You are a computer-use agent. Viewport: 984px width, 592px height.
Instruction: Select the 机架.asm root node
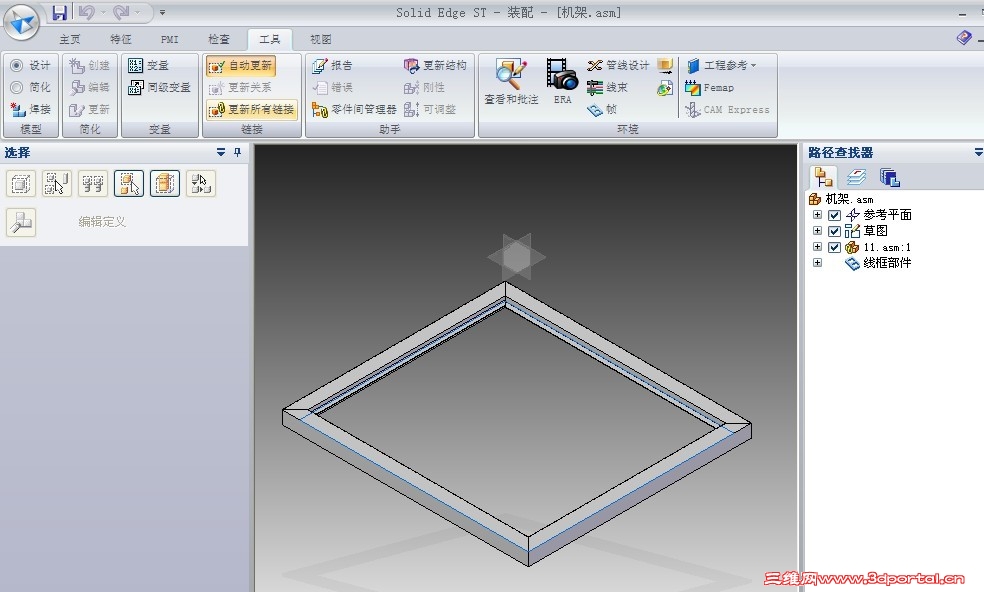pos(841,199)
